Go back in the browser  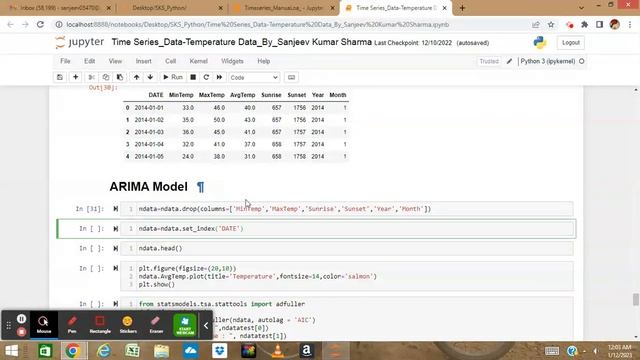[x=10, y=24]
